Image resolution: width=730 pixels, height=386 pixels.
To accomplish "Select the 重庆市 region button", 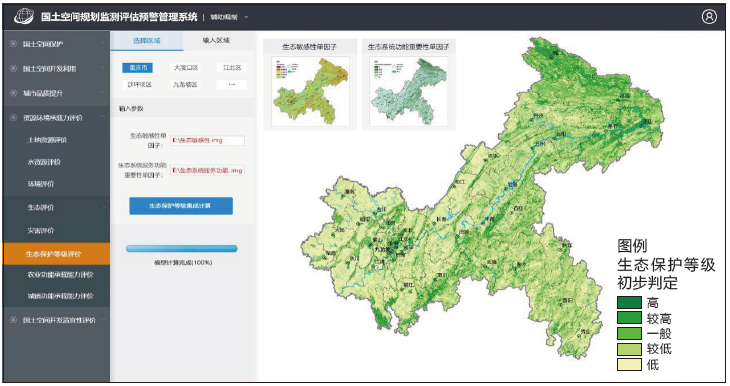I will click(137, 68).
